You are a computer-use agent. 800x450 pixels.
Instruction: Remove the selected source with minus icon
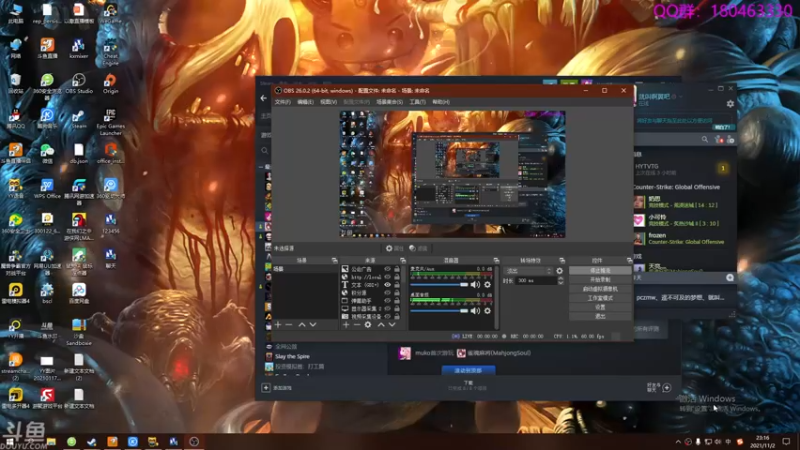pyautogui.click(x=357, y=324)
